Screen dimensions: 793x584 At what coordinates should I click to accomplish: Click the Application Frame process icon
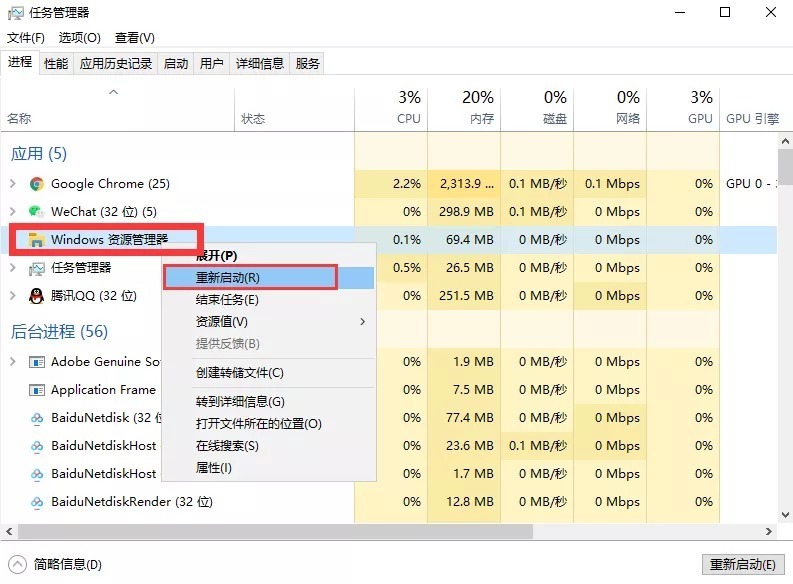point(36,390)
